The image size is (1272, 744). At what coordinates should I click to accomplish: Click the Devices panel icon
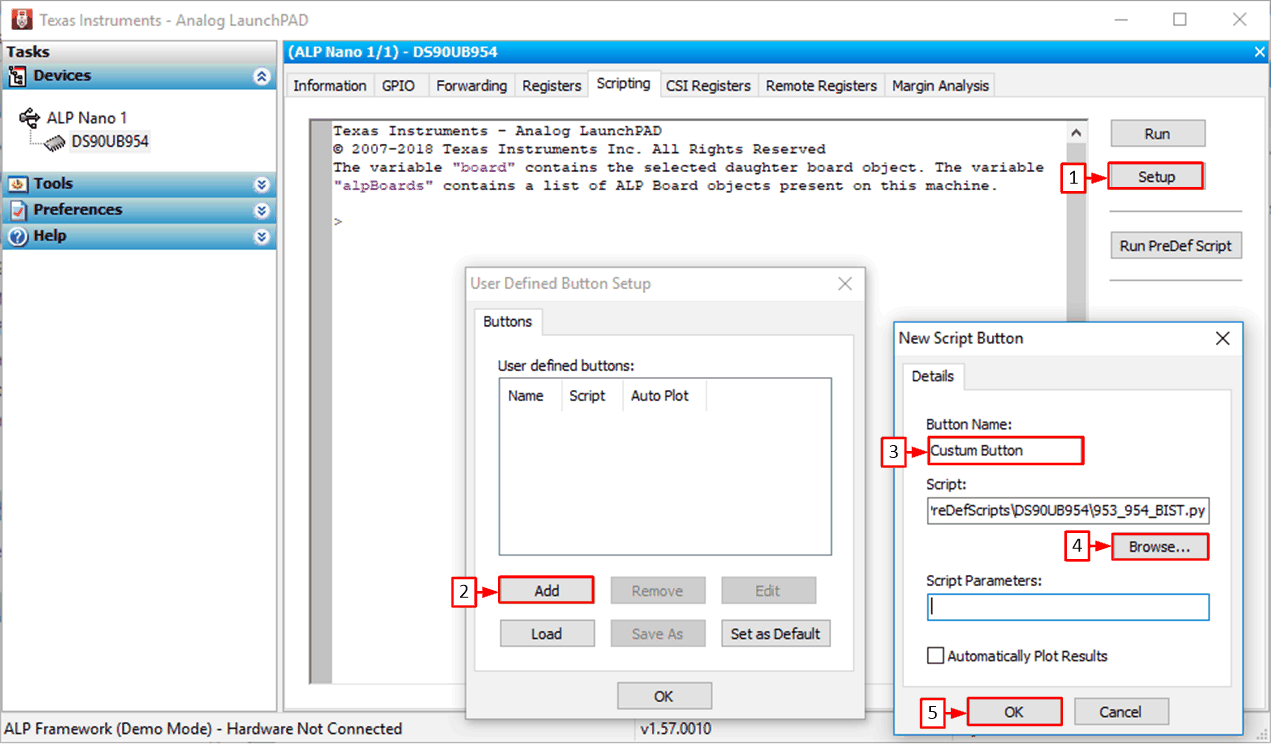click(17, 76)
